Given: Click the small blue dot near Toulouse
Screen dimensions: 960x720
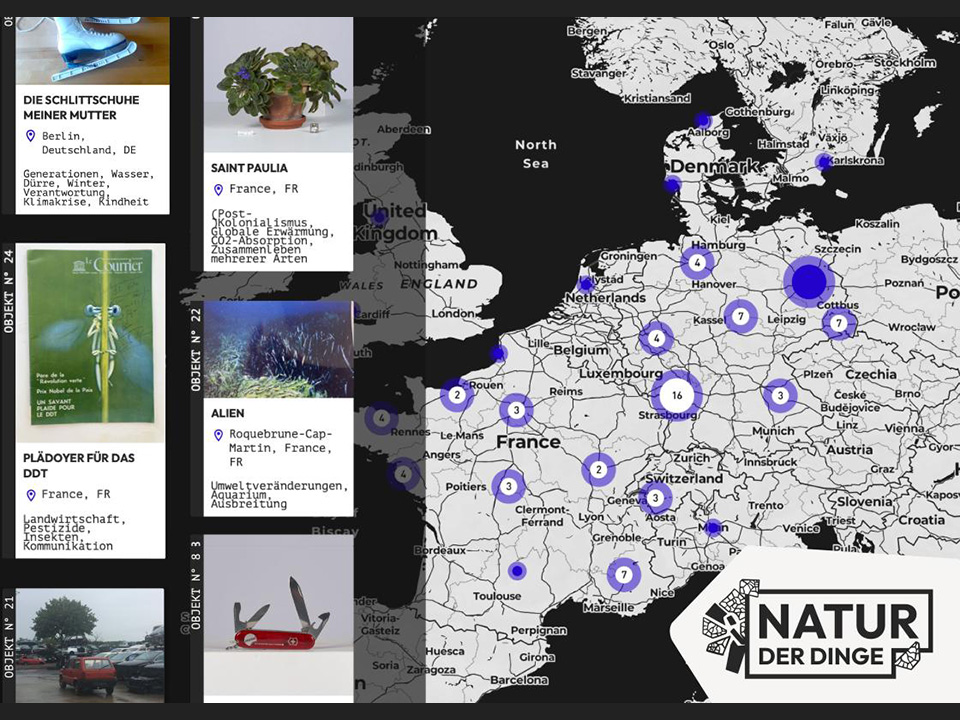Looking at the screenshot, I should click(516, 571).
